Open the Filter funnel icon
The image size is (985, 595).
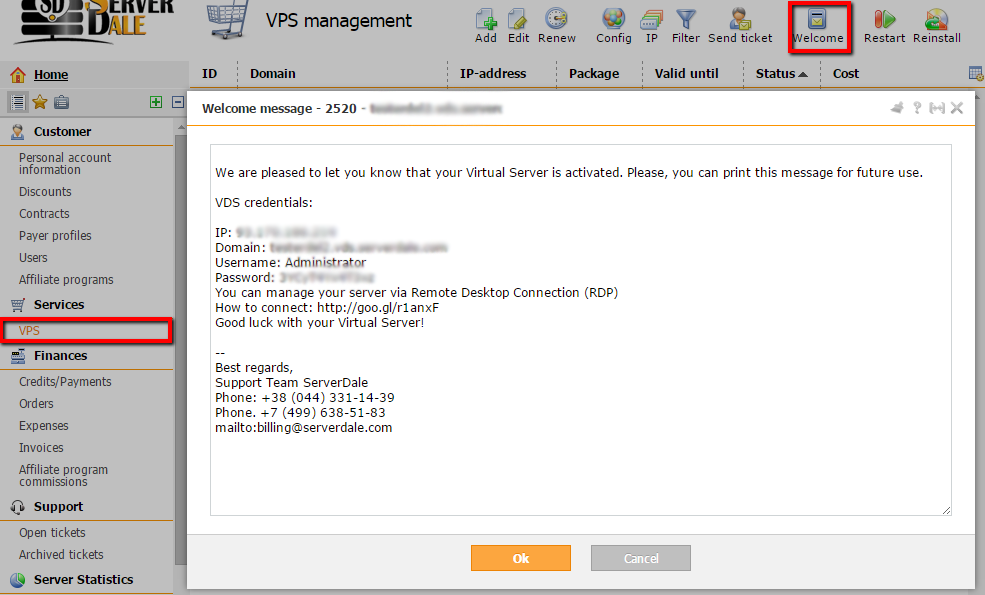click(x=685, y=19)
